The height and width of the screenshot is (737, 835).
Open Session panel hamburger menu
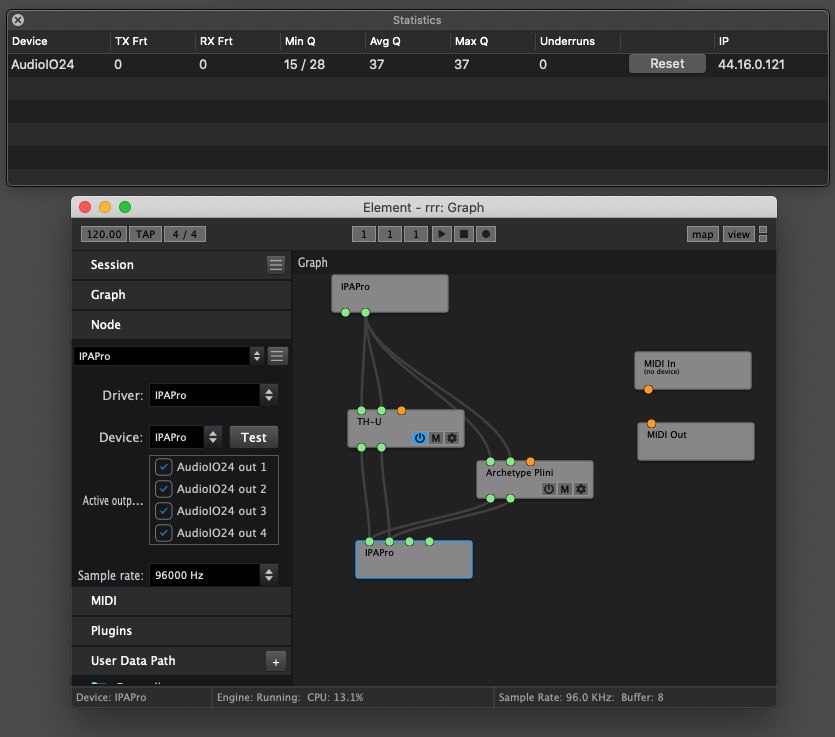pos(276,265)
